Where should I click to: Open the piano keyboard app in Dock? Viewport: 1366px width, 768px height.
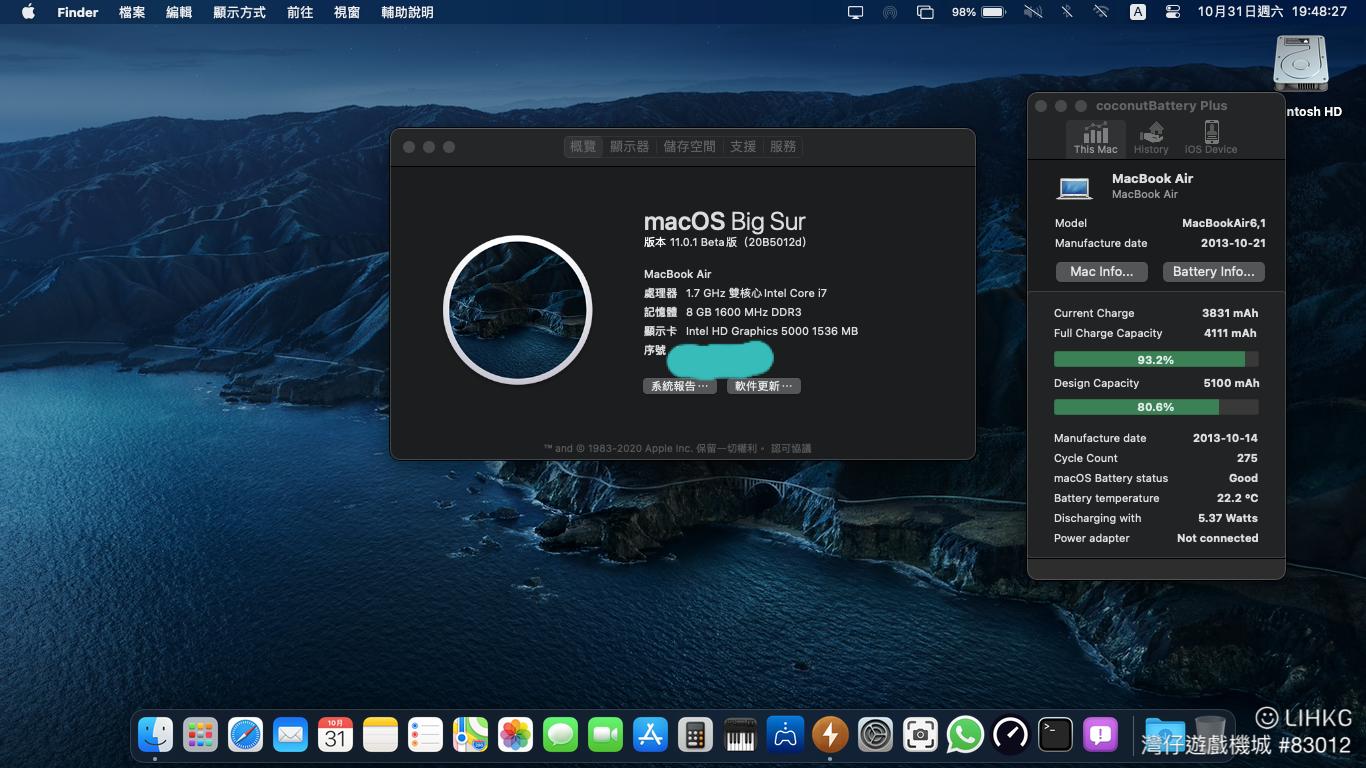pos(740,736)
